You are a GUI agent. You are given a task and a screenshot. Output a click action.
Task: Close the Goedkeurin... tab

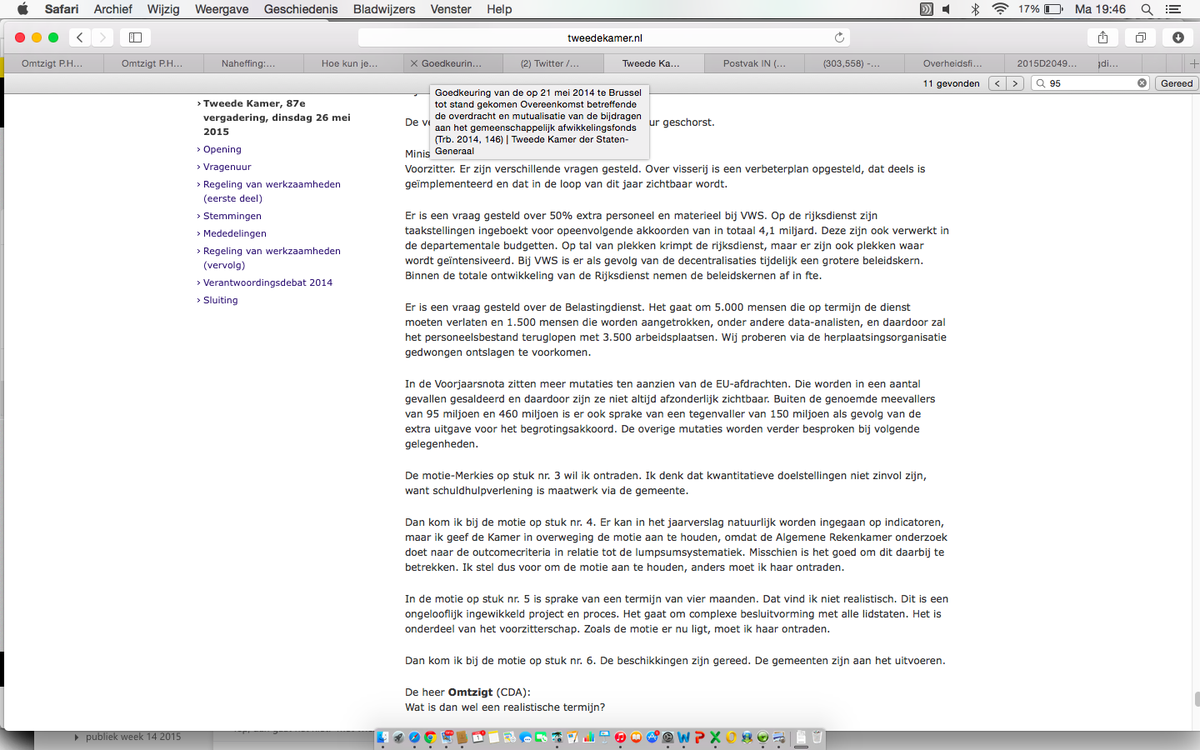pos(414,62)
